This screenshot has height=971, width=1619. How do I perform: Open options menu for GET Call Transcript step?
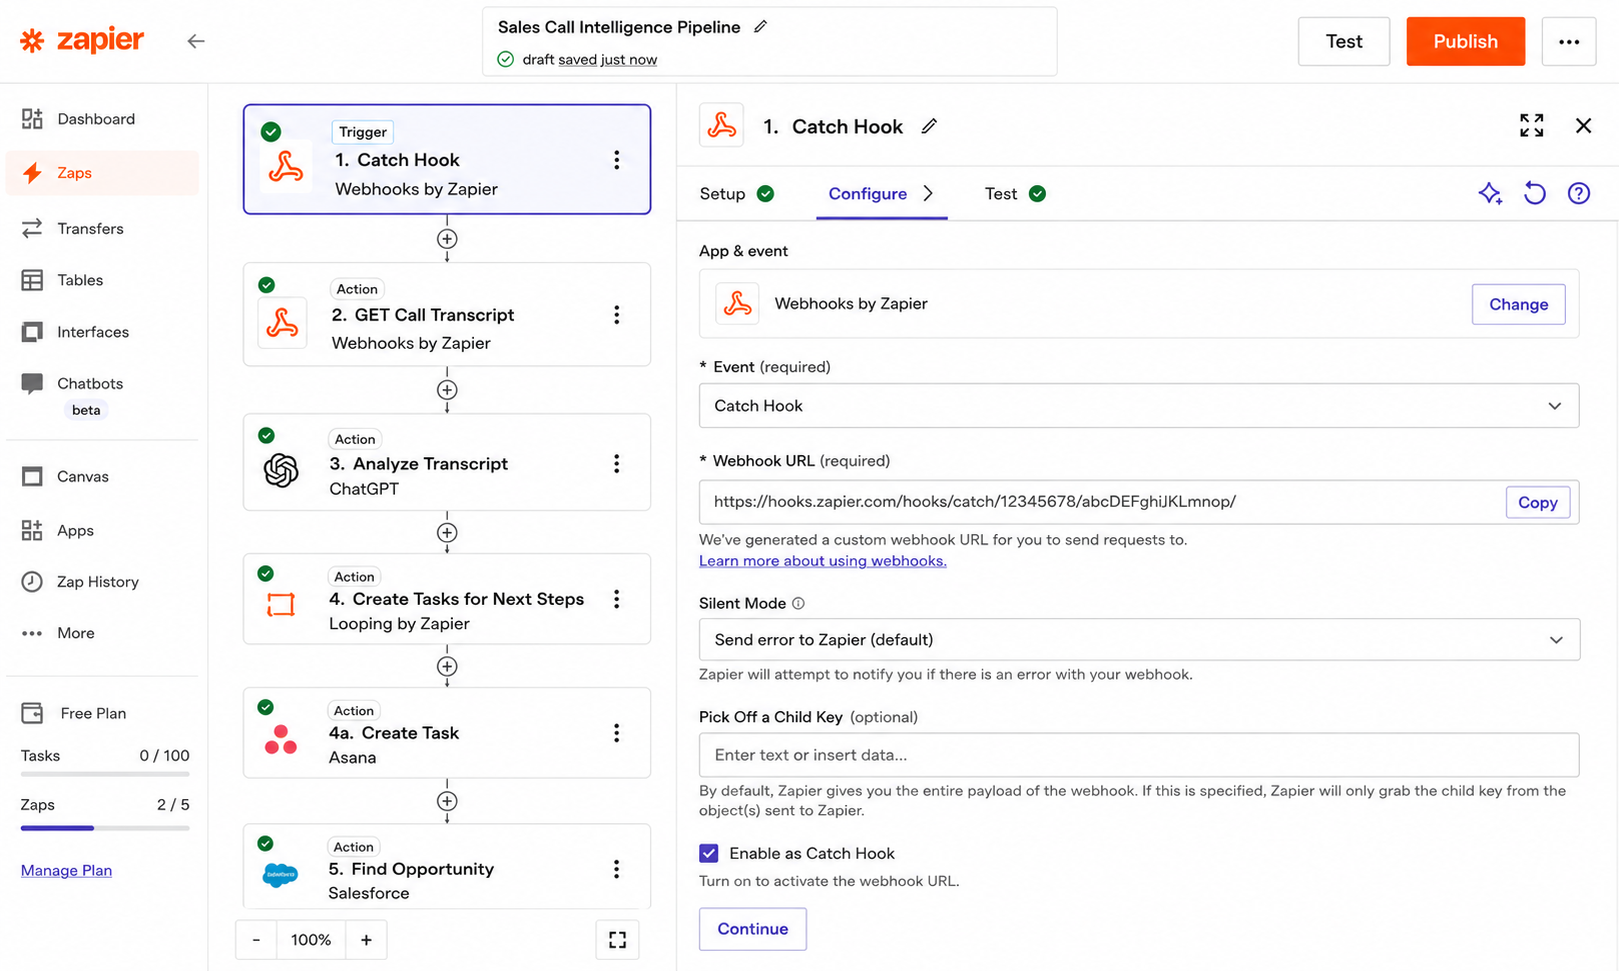click(x=617, y=315)
